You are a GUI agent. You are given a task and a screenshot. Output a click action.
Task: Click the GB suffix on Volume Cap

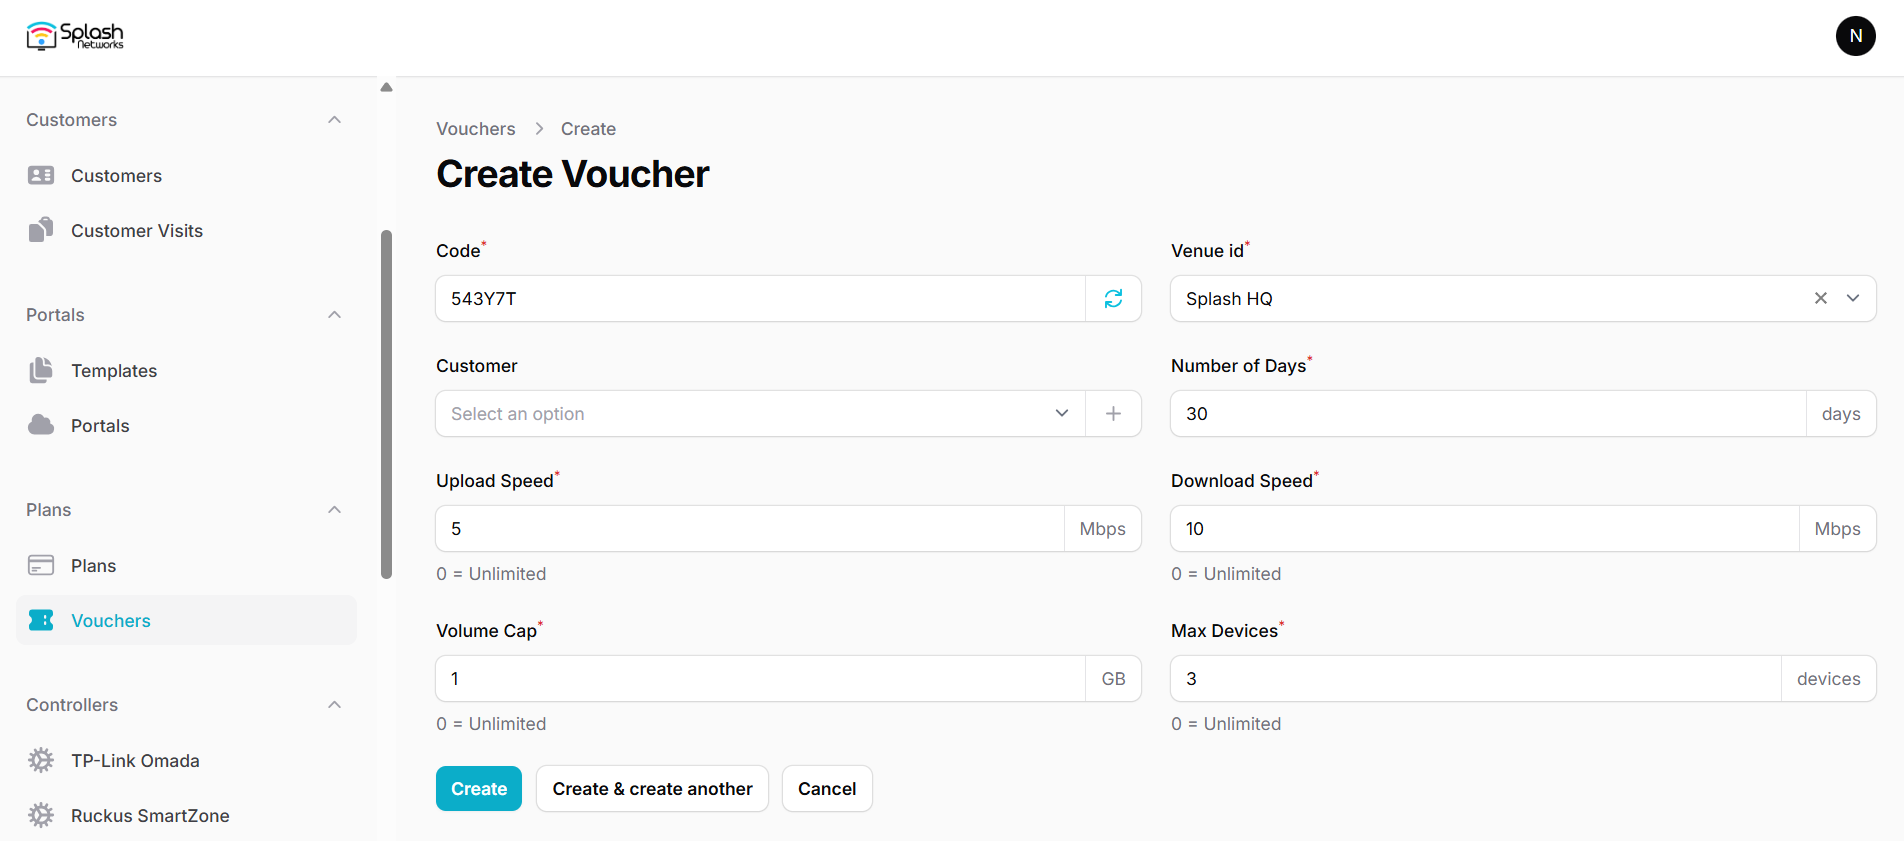click(1113, 679)
